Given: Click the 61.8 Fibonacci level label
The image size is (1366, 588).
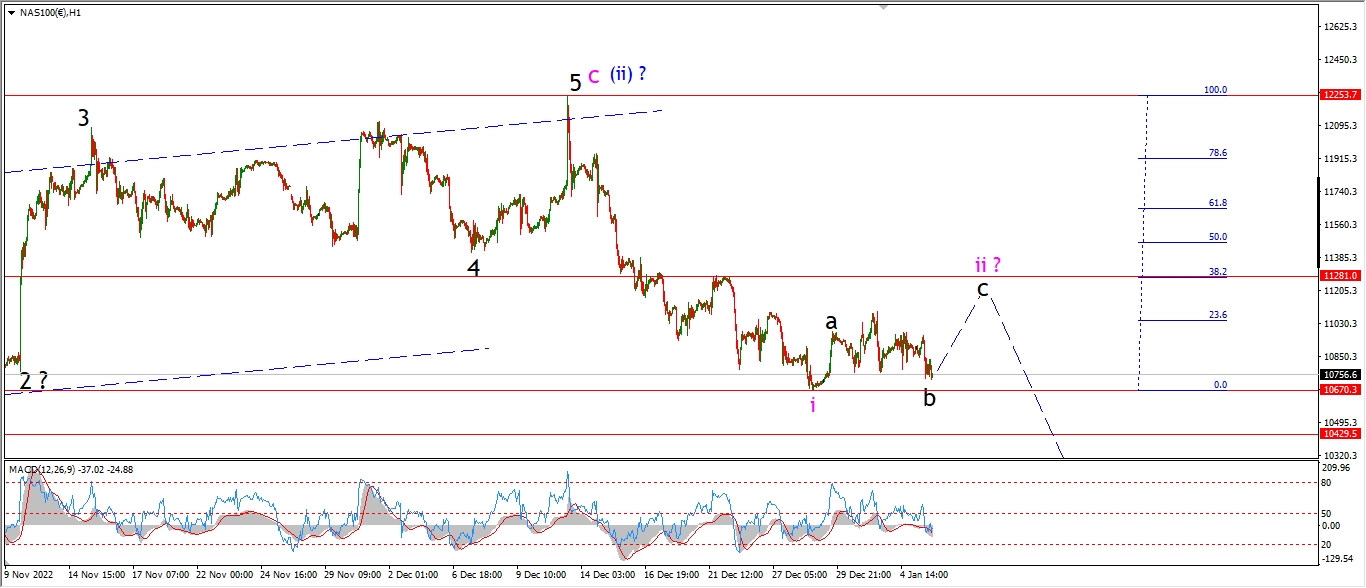Looking at the screenshot, I should [1218, 203].
